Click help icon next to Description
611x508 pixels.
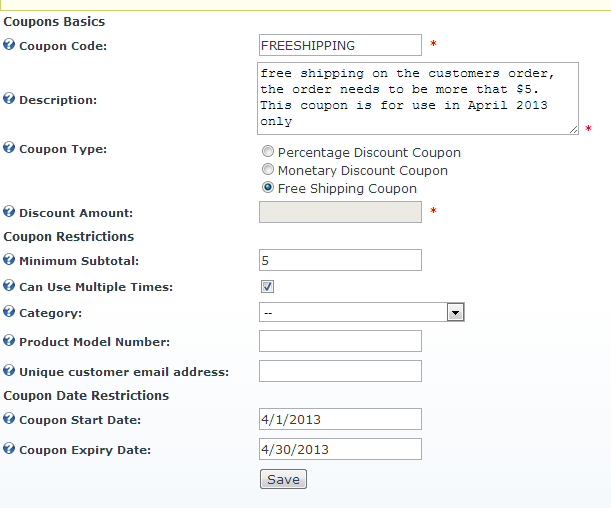click(x=9, y=99)
